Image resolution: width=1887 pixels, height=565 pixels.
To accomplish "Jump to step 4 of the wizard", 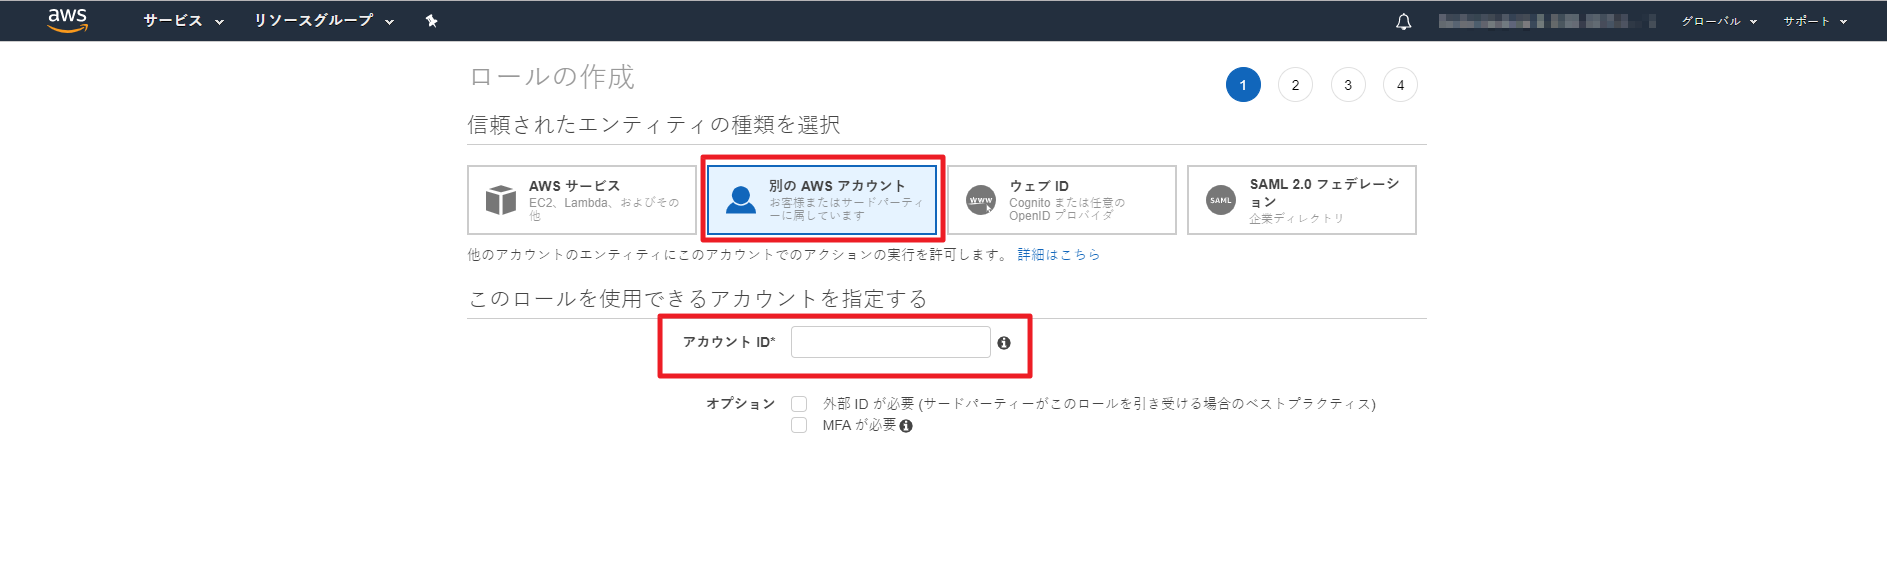I will click(x=1400, y=85).
